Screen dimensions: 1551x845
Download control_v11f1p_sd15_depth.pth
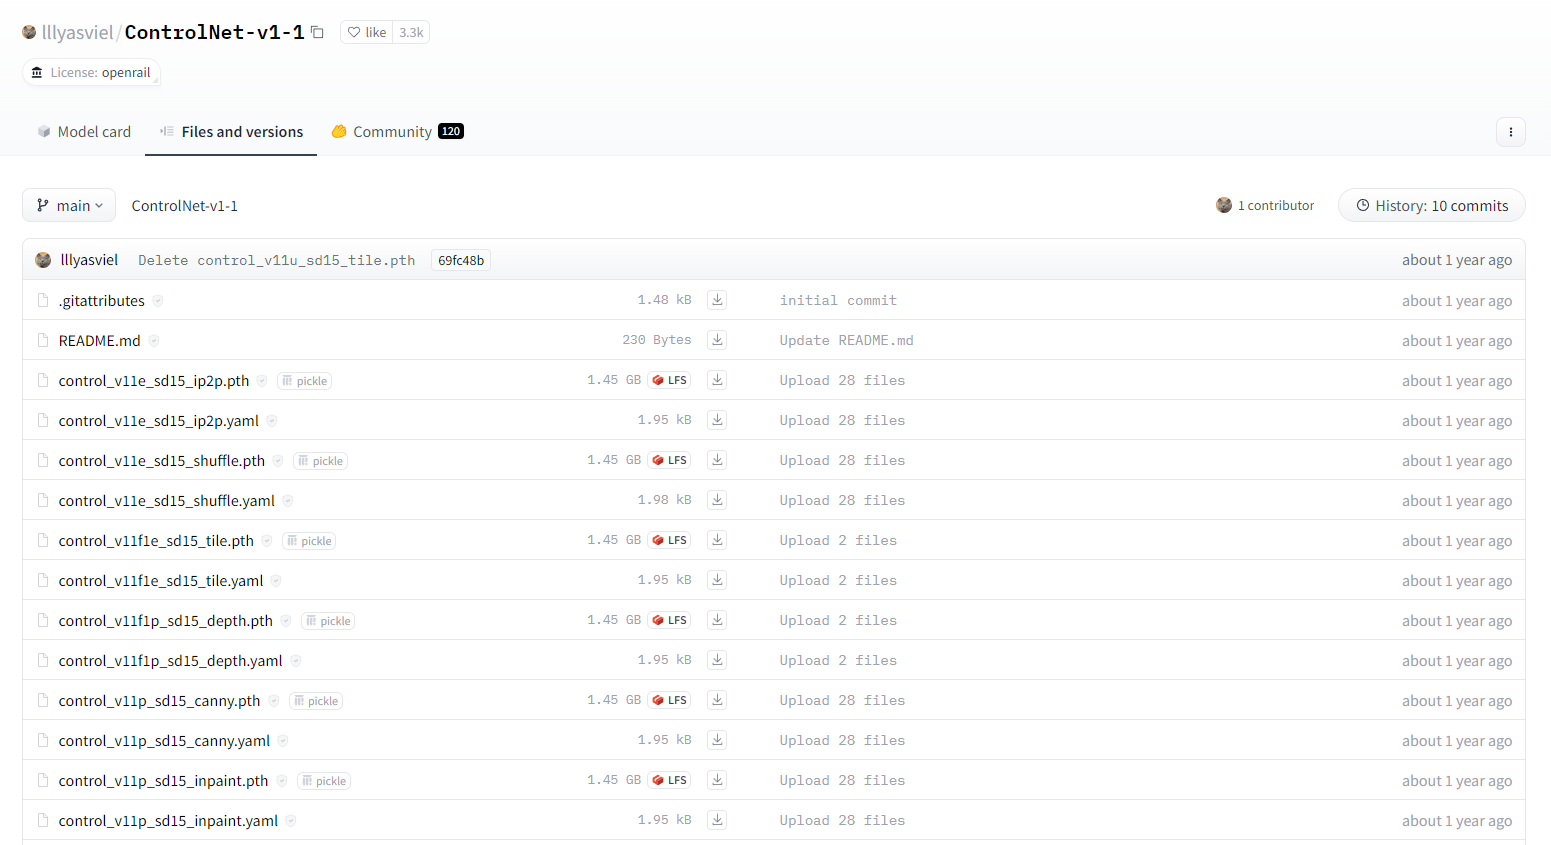pyautogui.click(x=717, y=619)
